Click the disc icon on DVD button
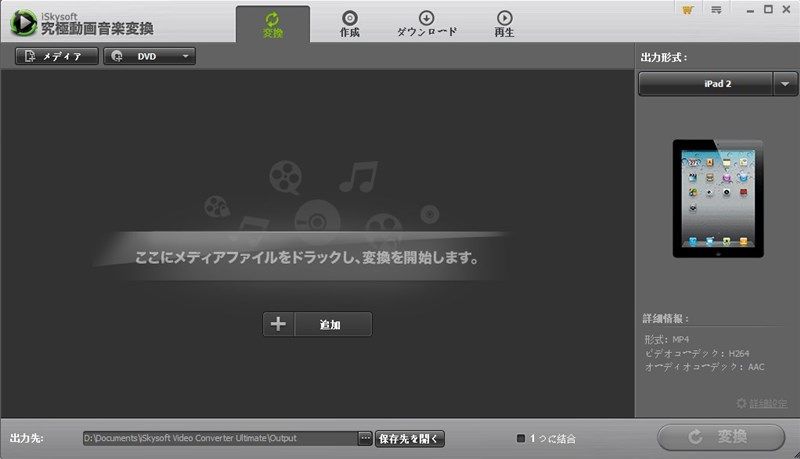The image size is (800, 459). pyautogui.click(x=117, y=56)
